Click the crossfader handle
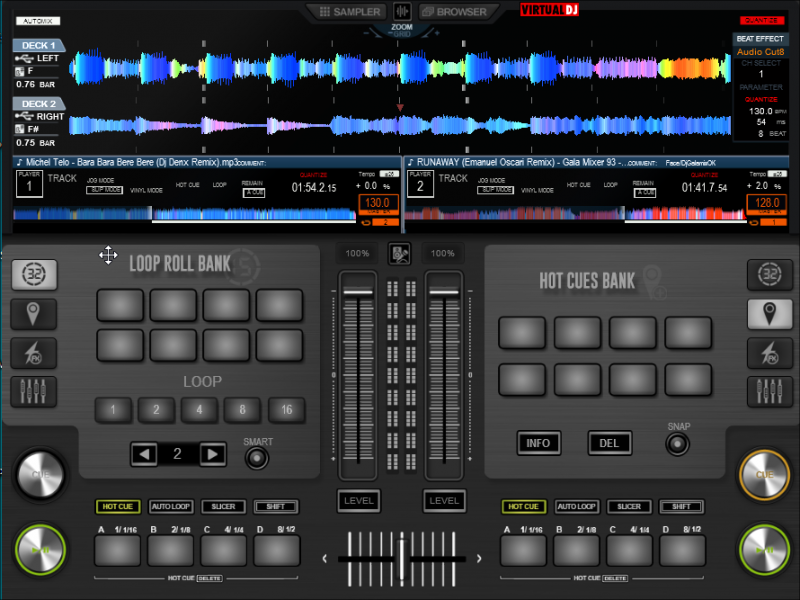Screen dimensions: 800x600 click(402, 559)
